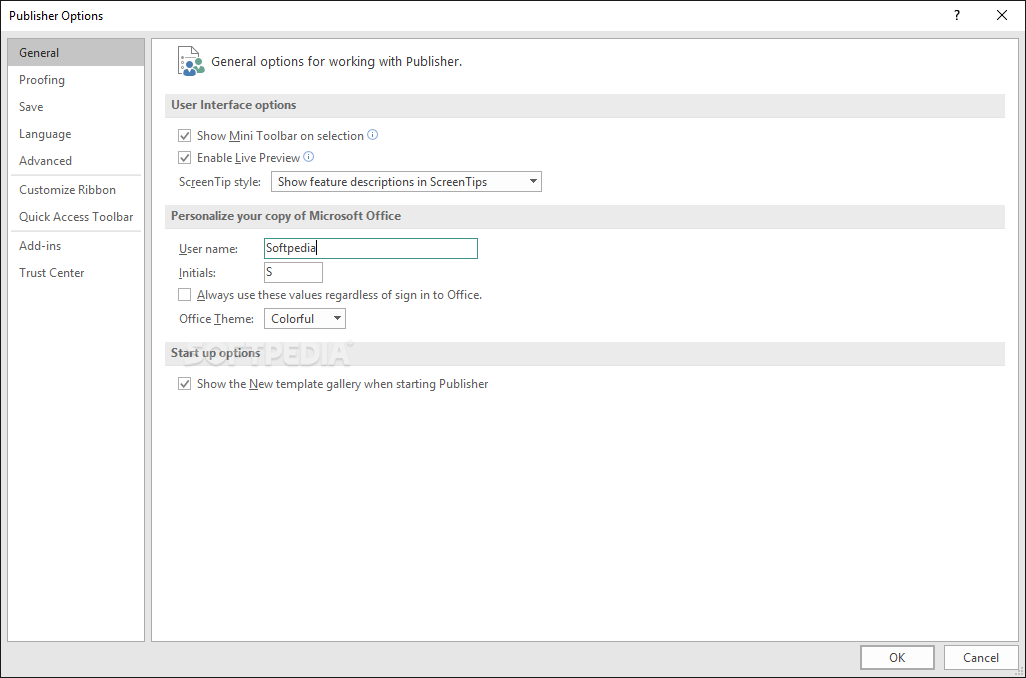Click the Office Theme label
This screenshot has height=678, width=1026.
[x=217, y=319]
